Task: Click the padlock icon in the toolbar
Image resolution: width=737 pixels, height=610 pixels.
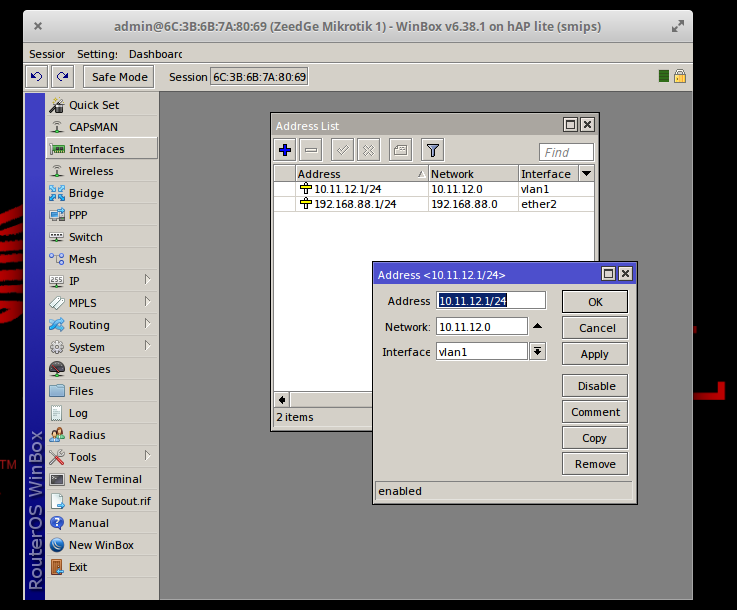Action: click(x=680, y=76)
